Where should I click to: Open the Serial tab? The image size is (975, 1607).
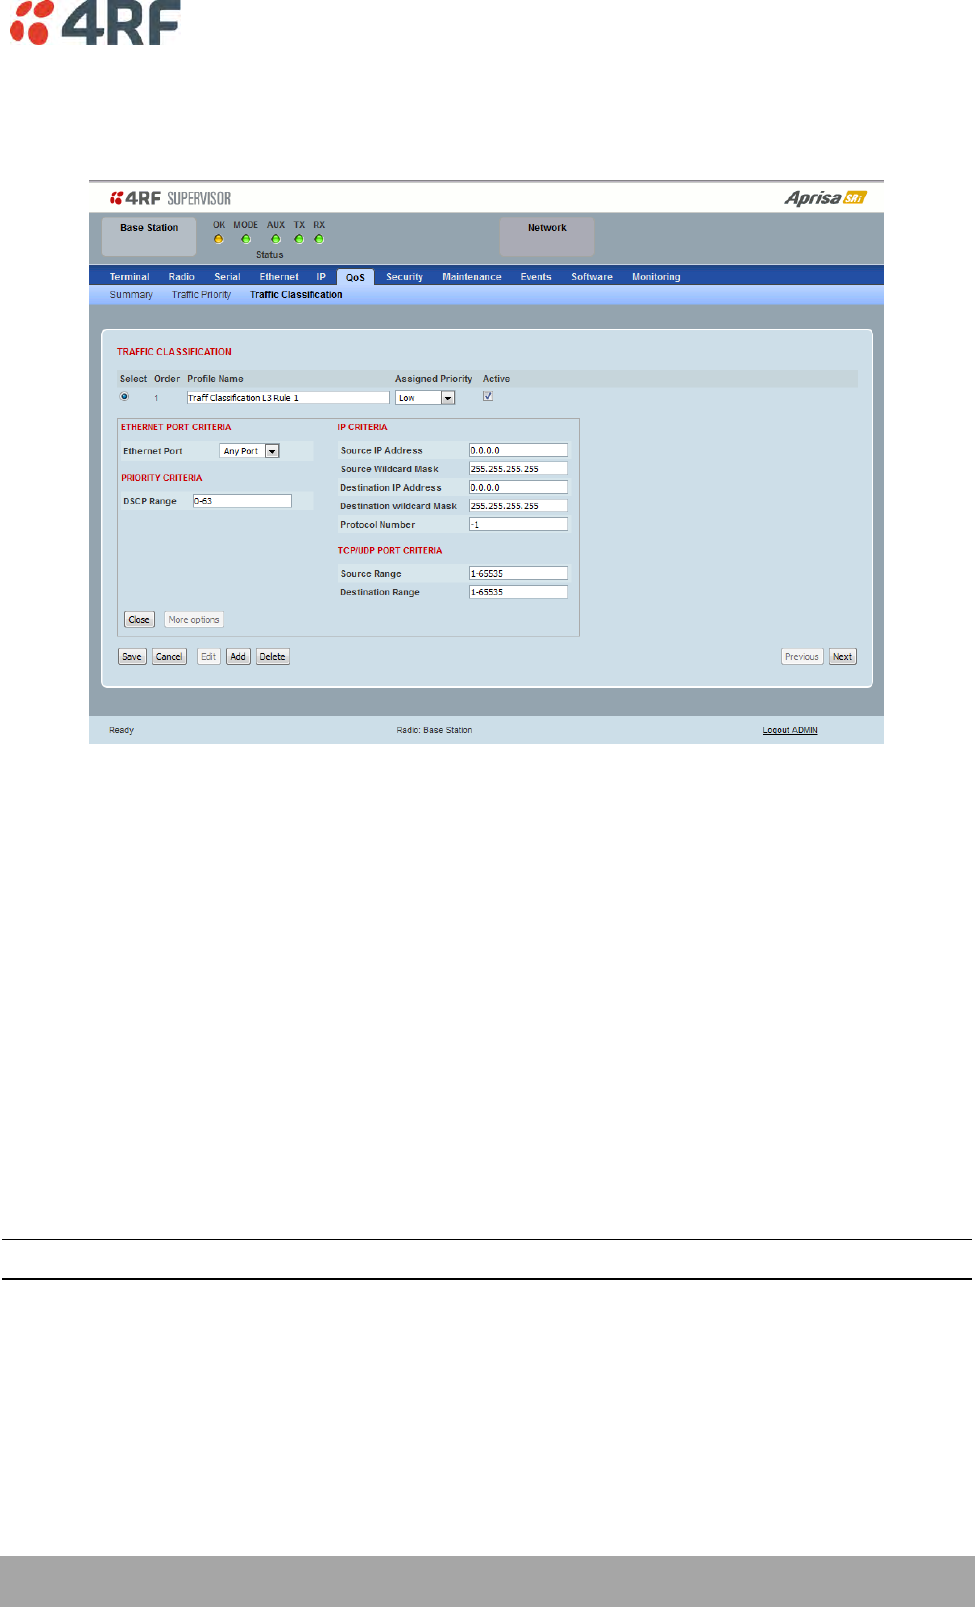[227, 277]
